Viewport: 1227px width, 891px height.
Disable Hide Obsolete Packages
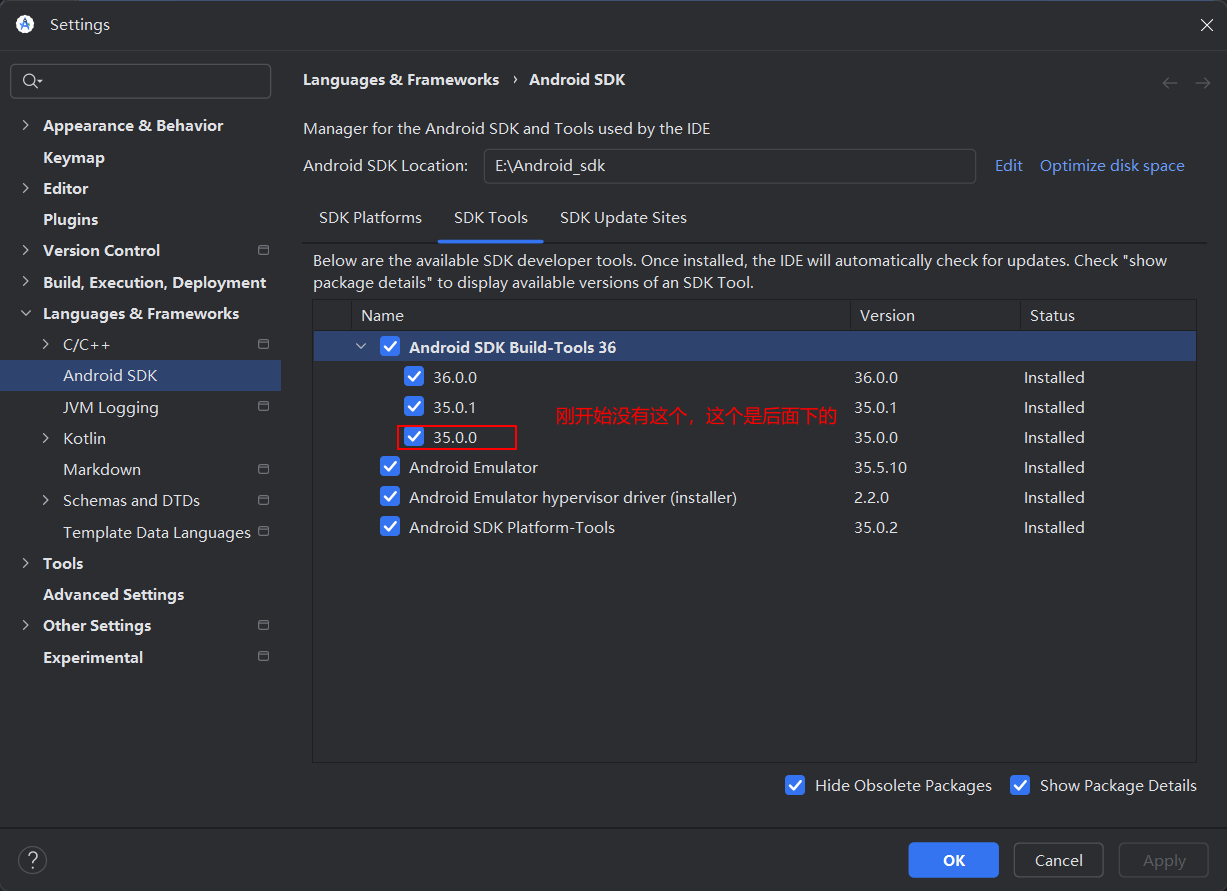(x=795, y=785)
